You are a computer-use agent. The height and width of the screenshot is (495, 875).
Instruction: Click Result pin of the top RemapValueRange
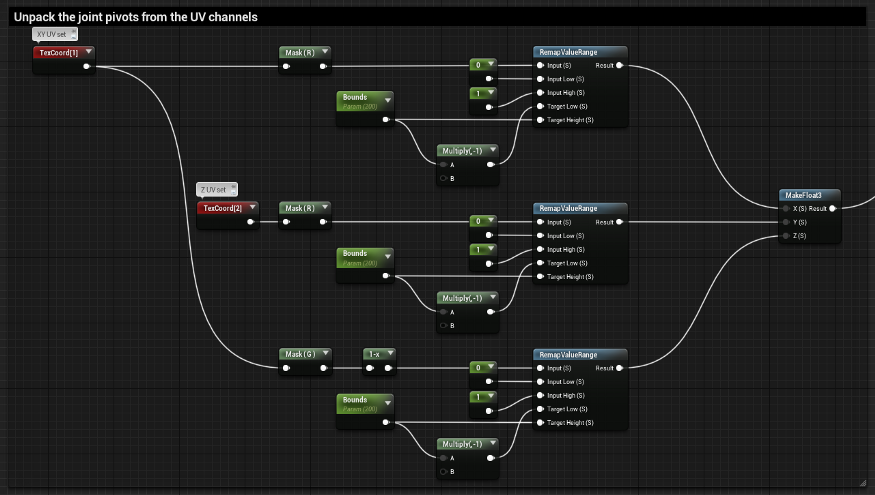(619, 65)
